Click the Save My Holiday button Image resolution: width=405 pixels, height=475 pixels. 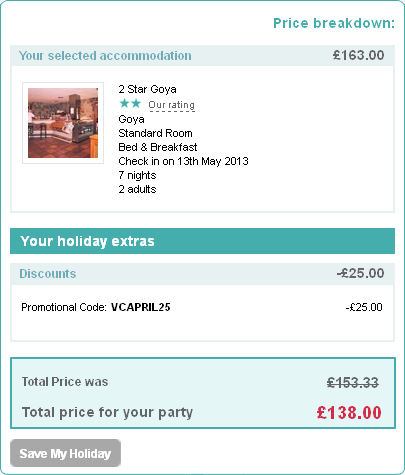pos(65,453)
